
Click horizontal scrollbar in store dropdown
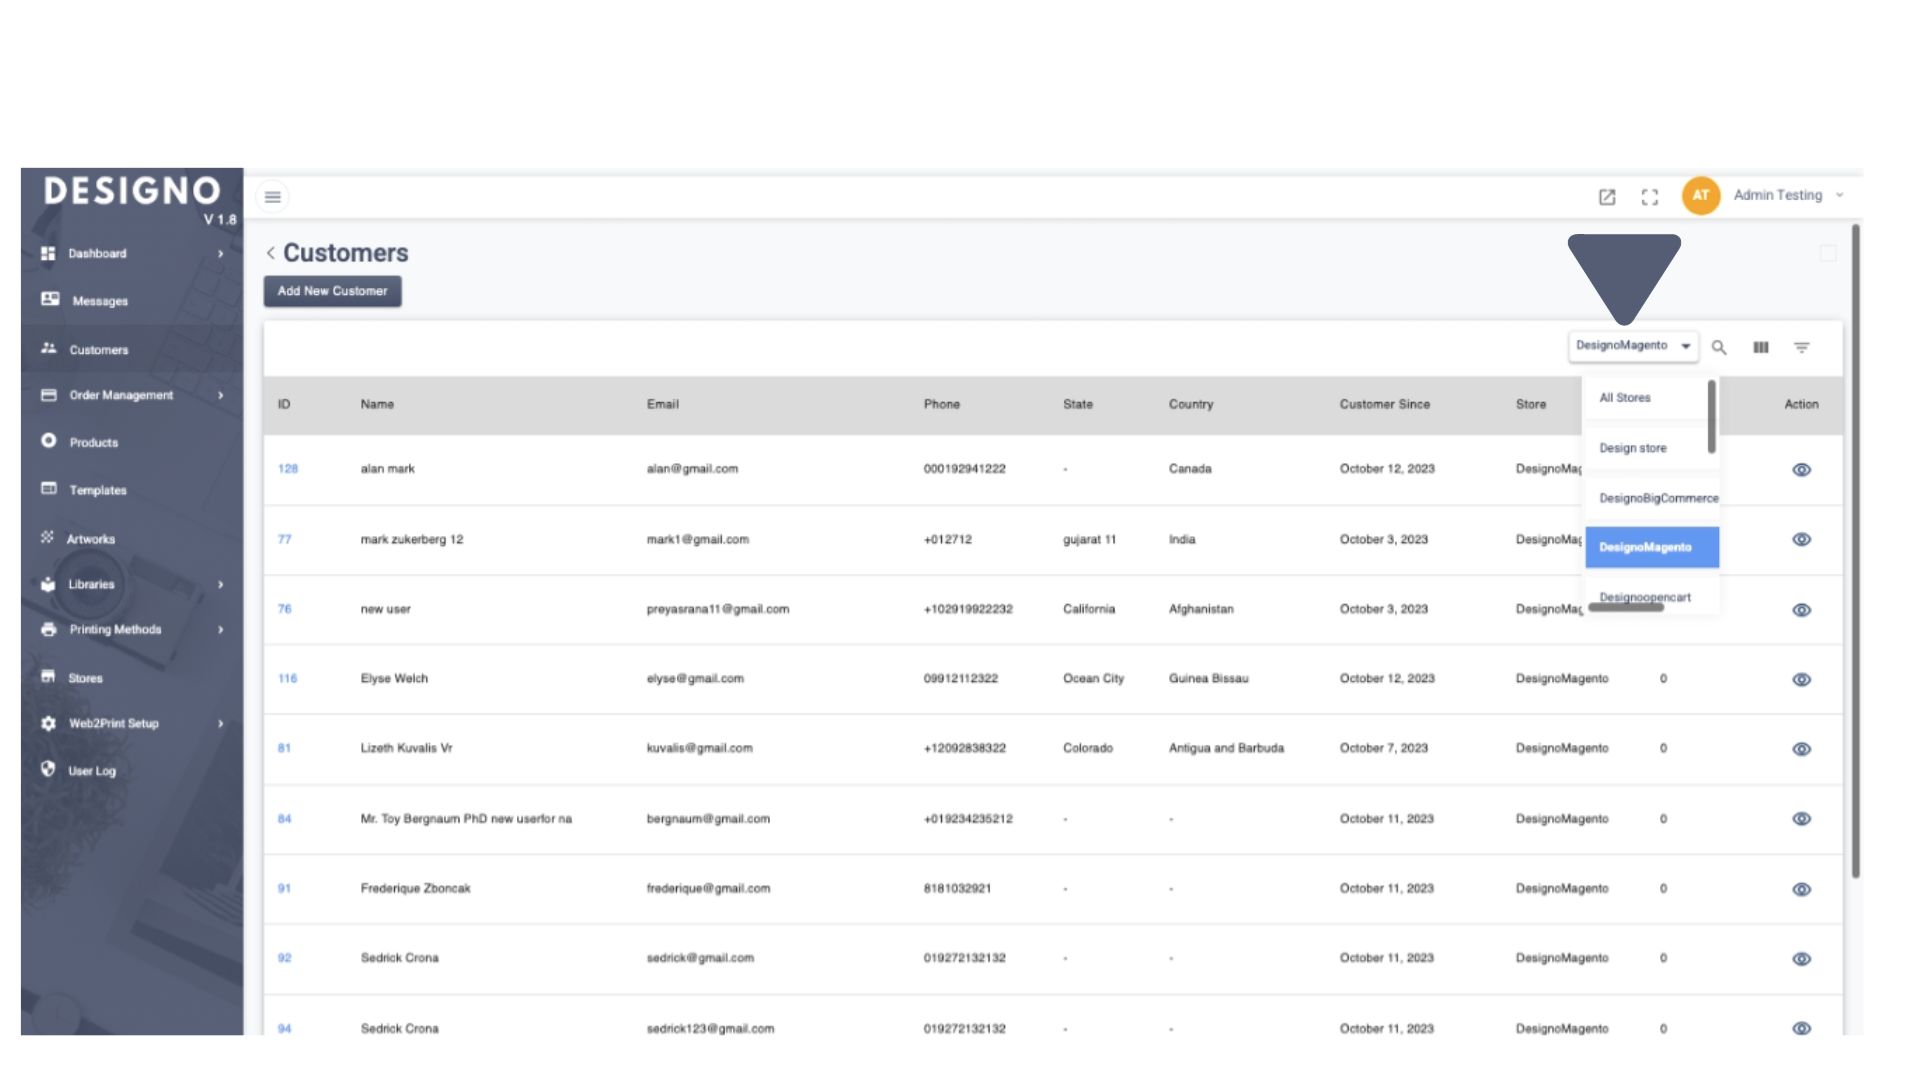click(x=1626, y=608)
